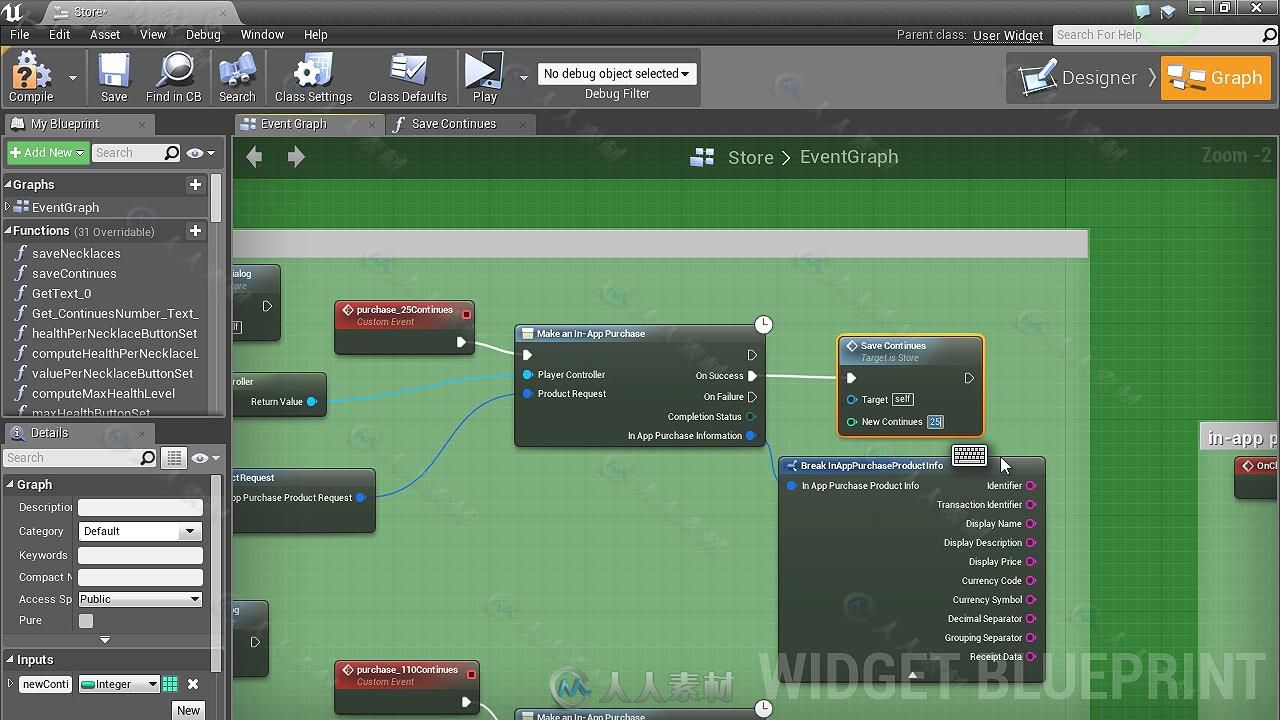Open Add New dropdown
The image size is (1280, 720).
click(47, 153)
